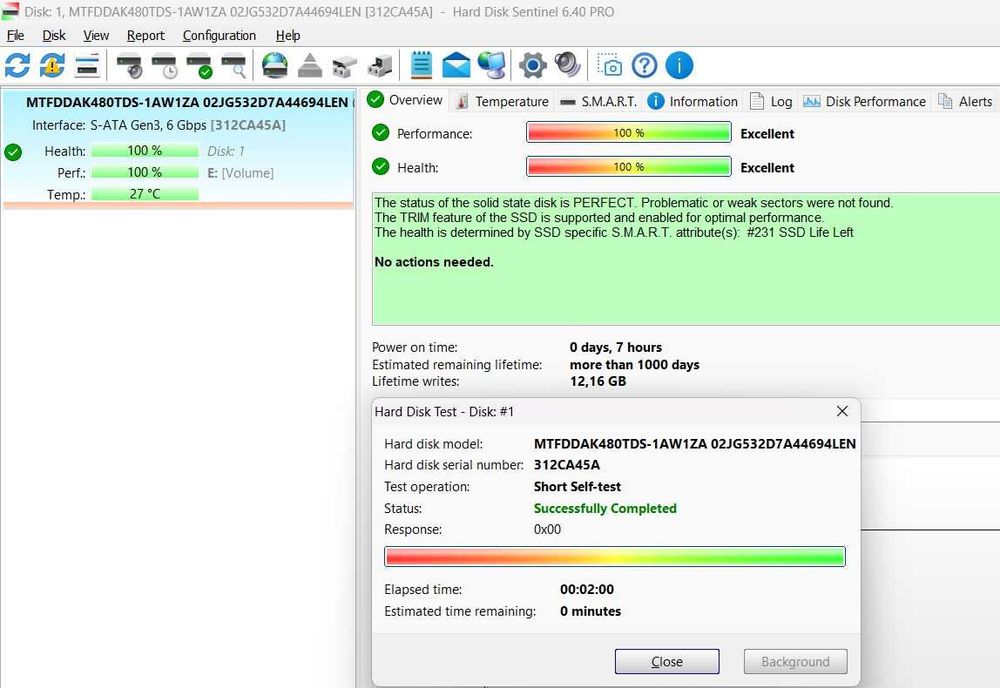The width and height of the screenshot is (1000, 688).
Task: Click the Perf. 100 % bar in left disk panel
Action: 145,172
